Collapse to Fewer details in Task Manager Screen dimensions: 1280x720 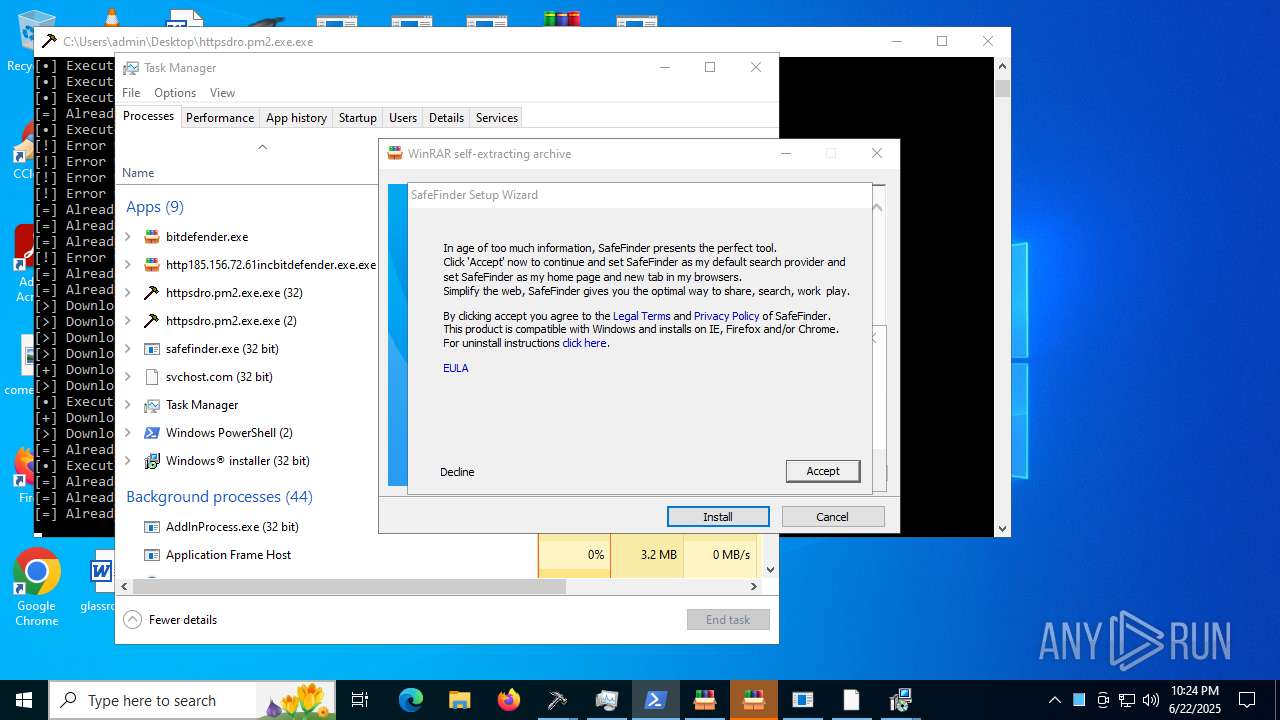click(171, 620)
